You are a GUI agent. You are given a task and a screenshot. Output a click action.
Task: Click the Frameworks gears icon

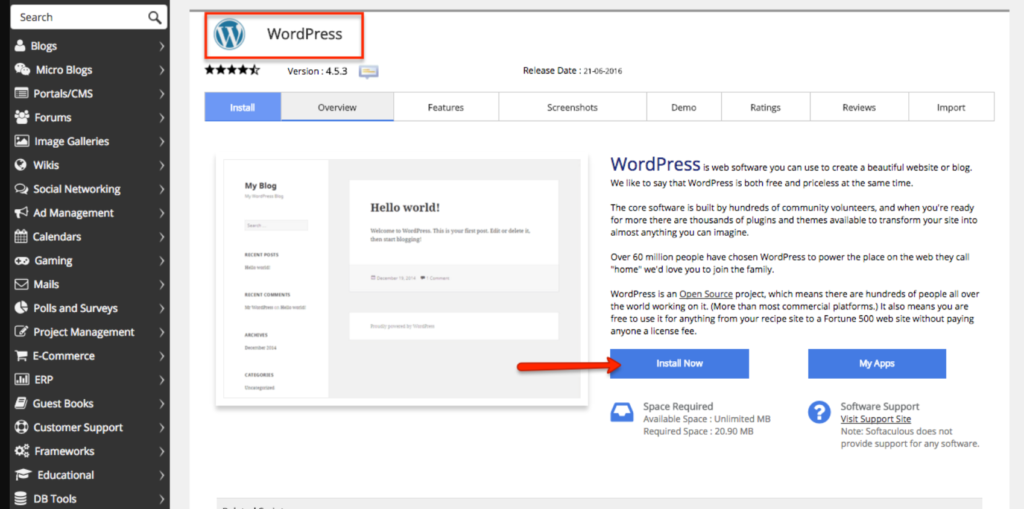click(x=22, y=451)
